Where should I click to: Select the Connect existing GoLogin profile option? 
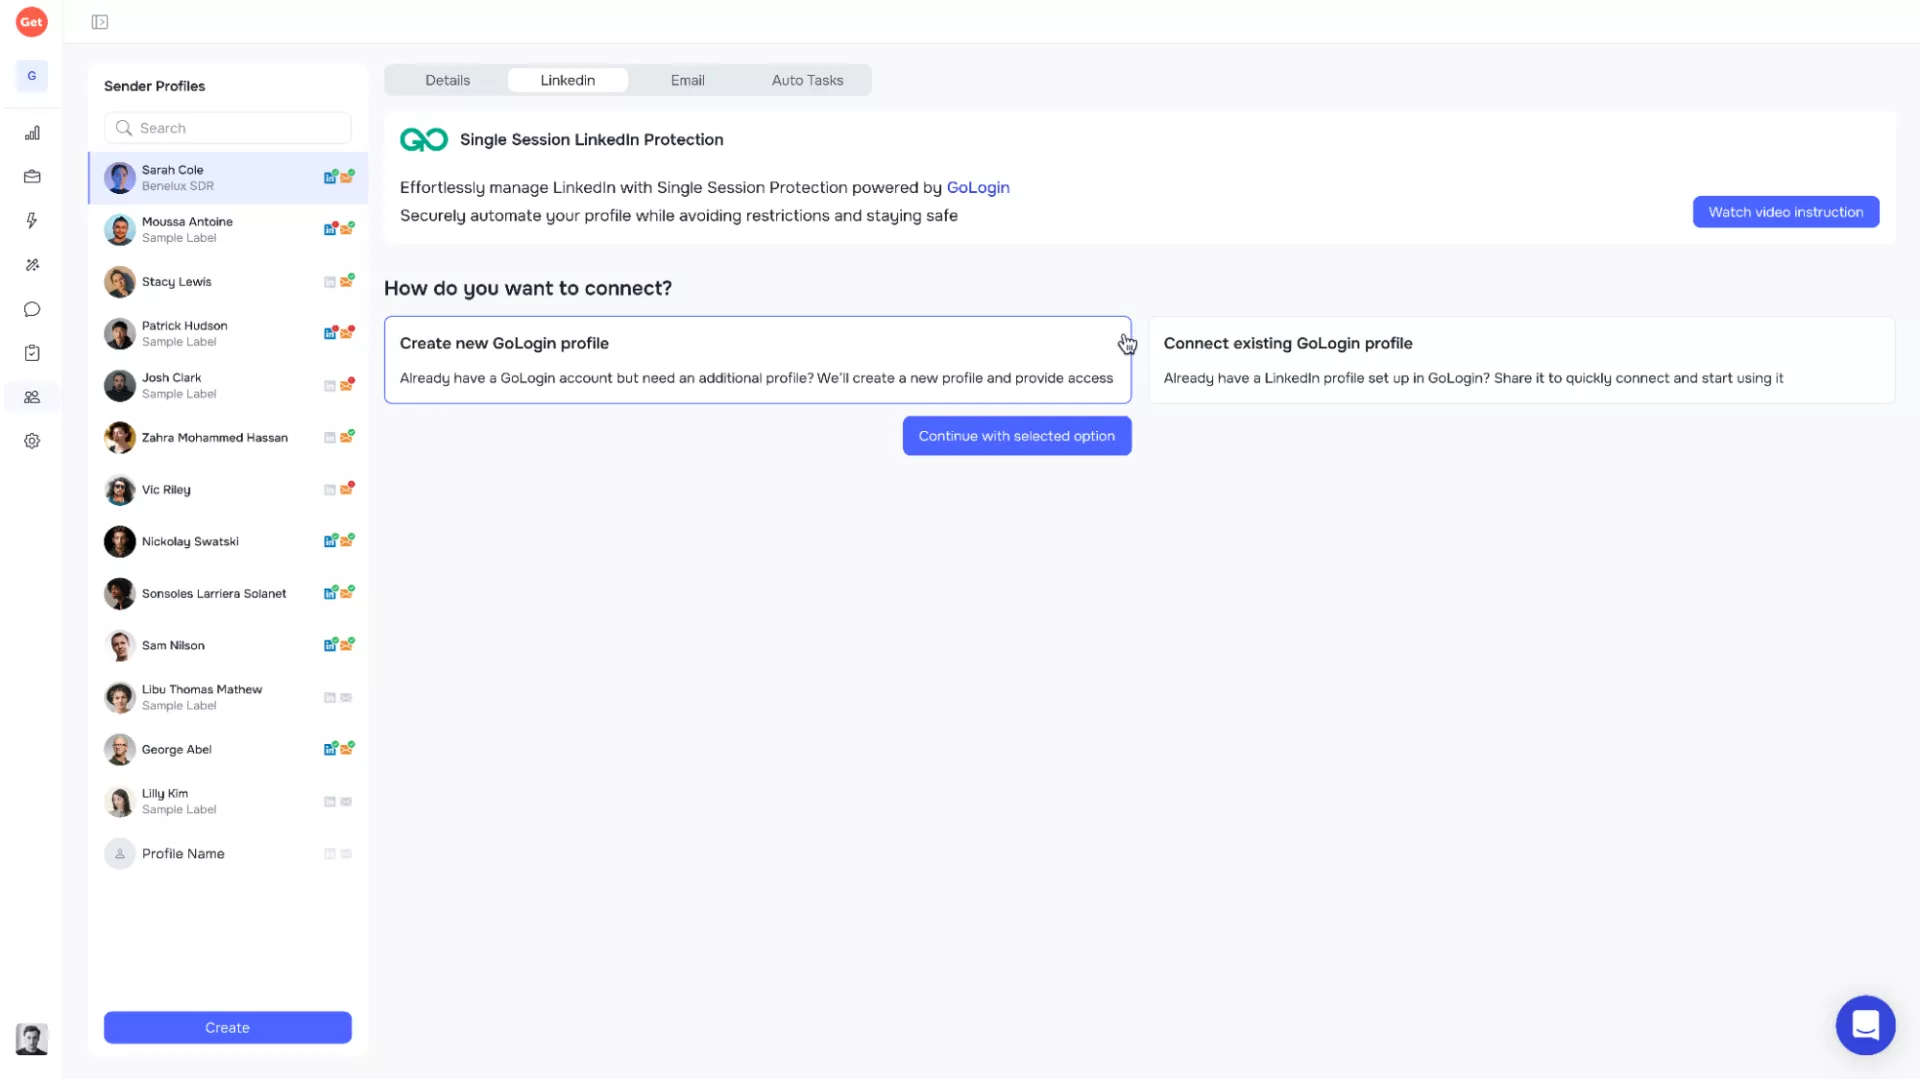[x=1520, y=360]
